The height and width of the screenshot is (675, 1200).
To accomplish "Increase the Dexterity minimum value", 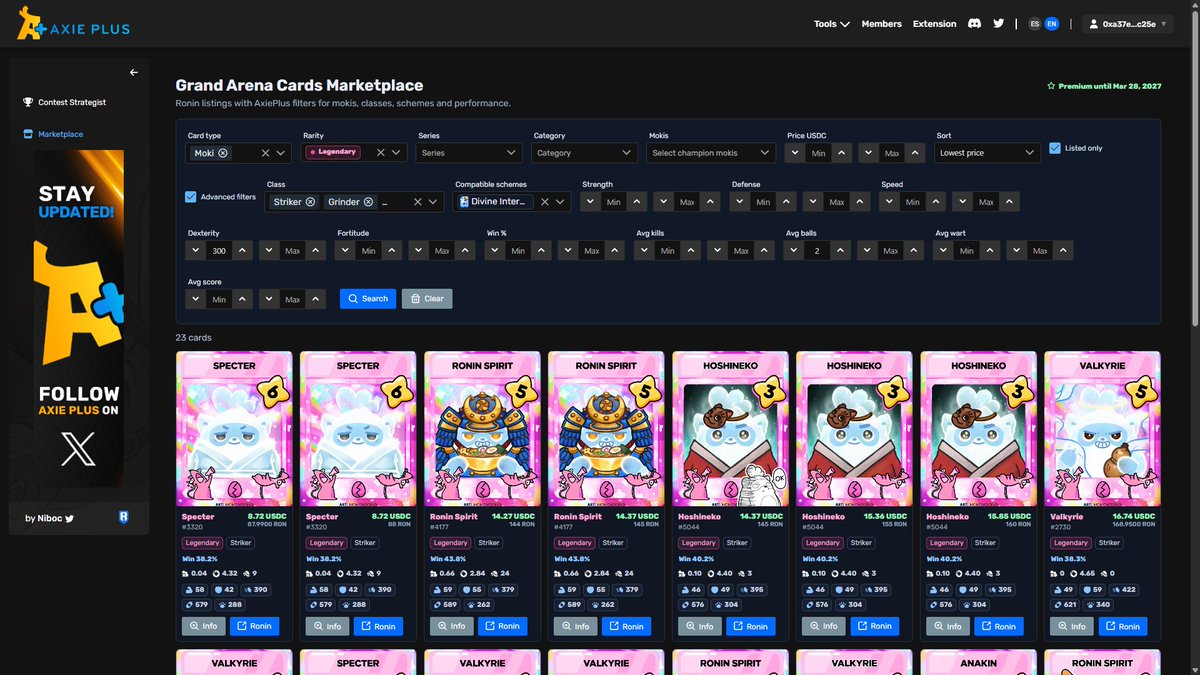I will click(243, 250).
